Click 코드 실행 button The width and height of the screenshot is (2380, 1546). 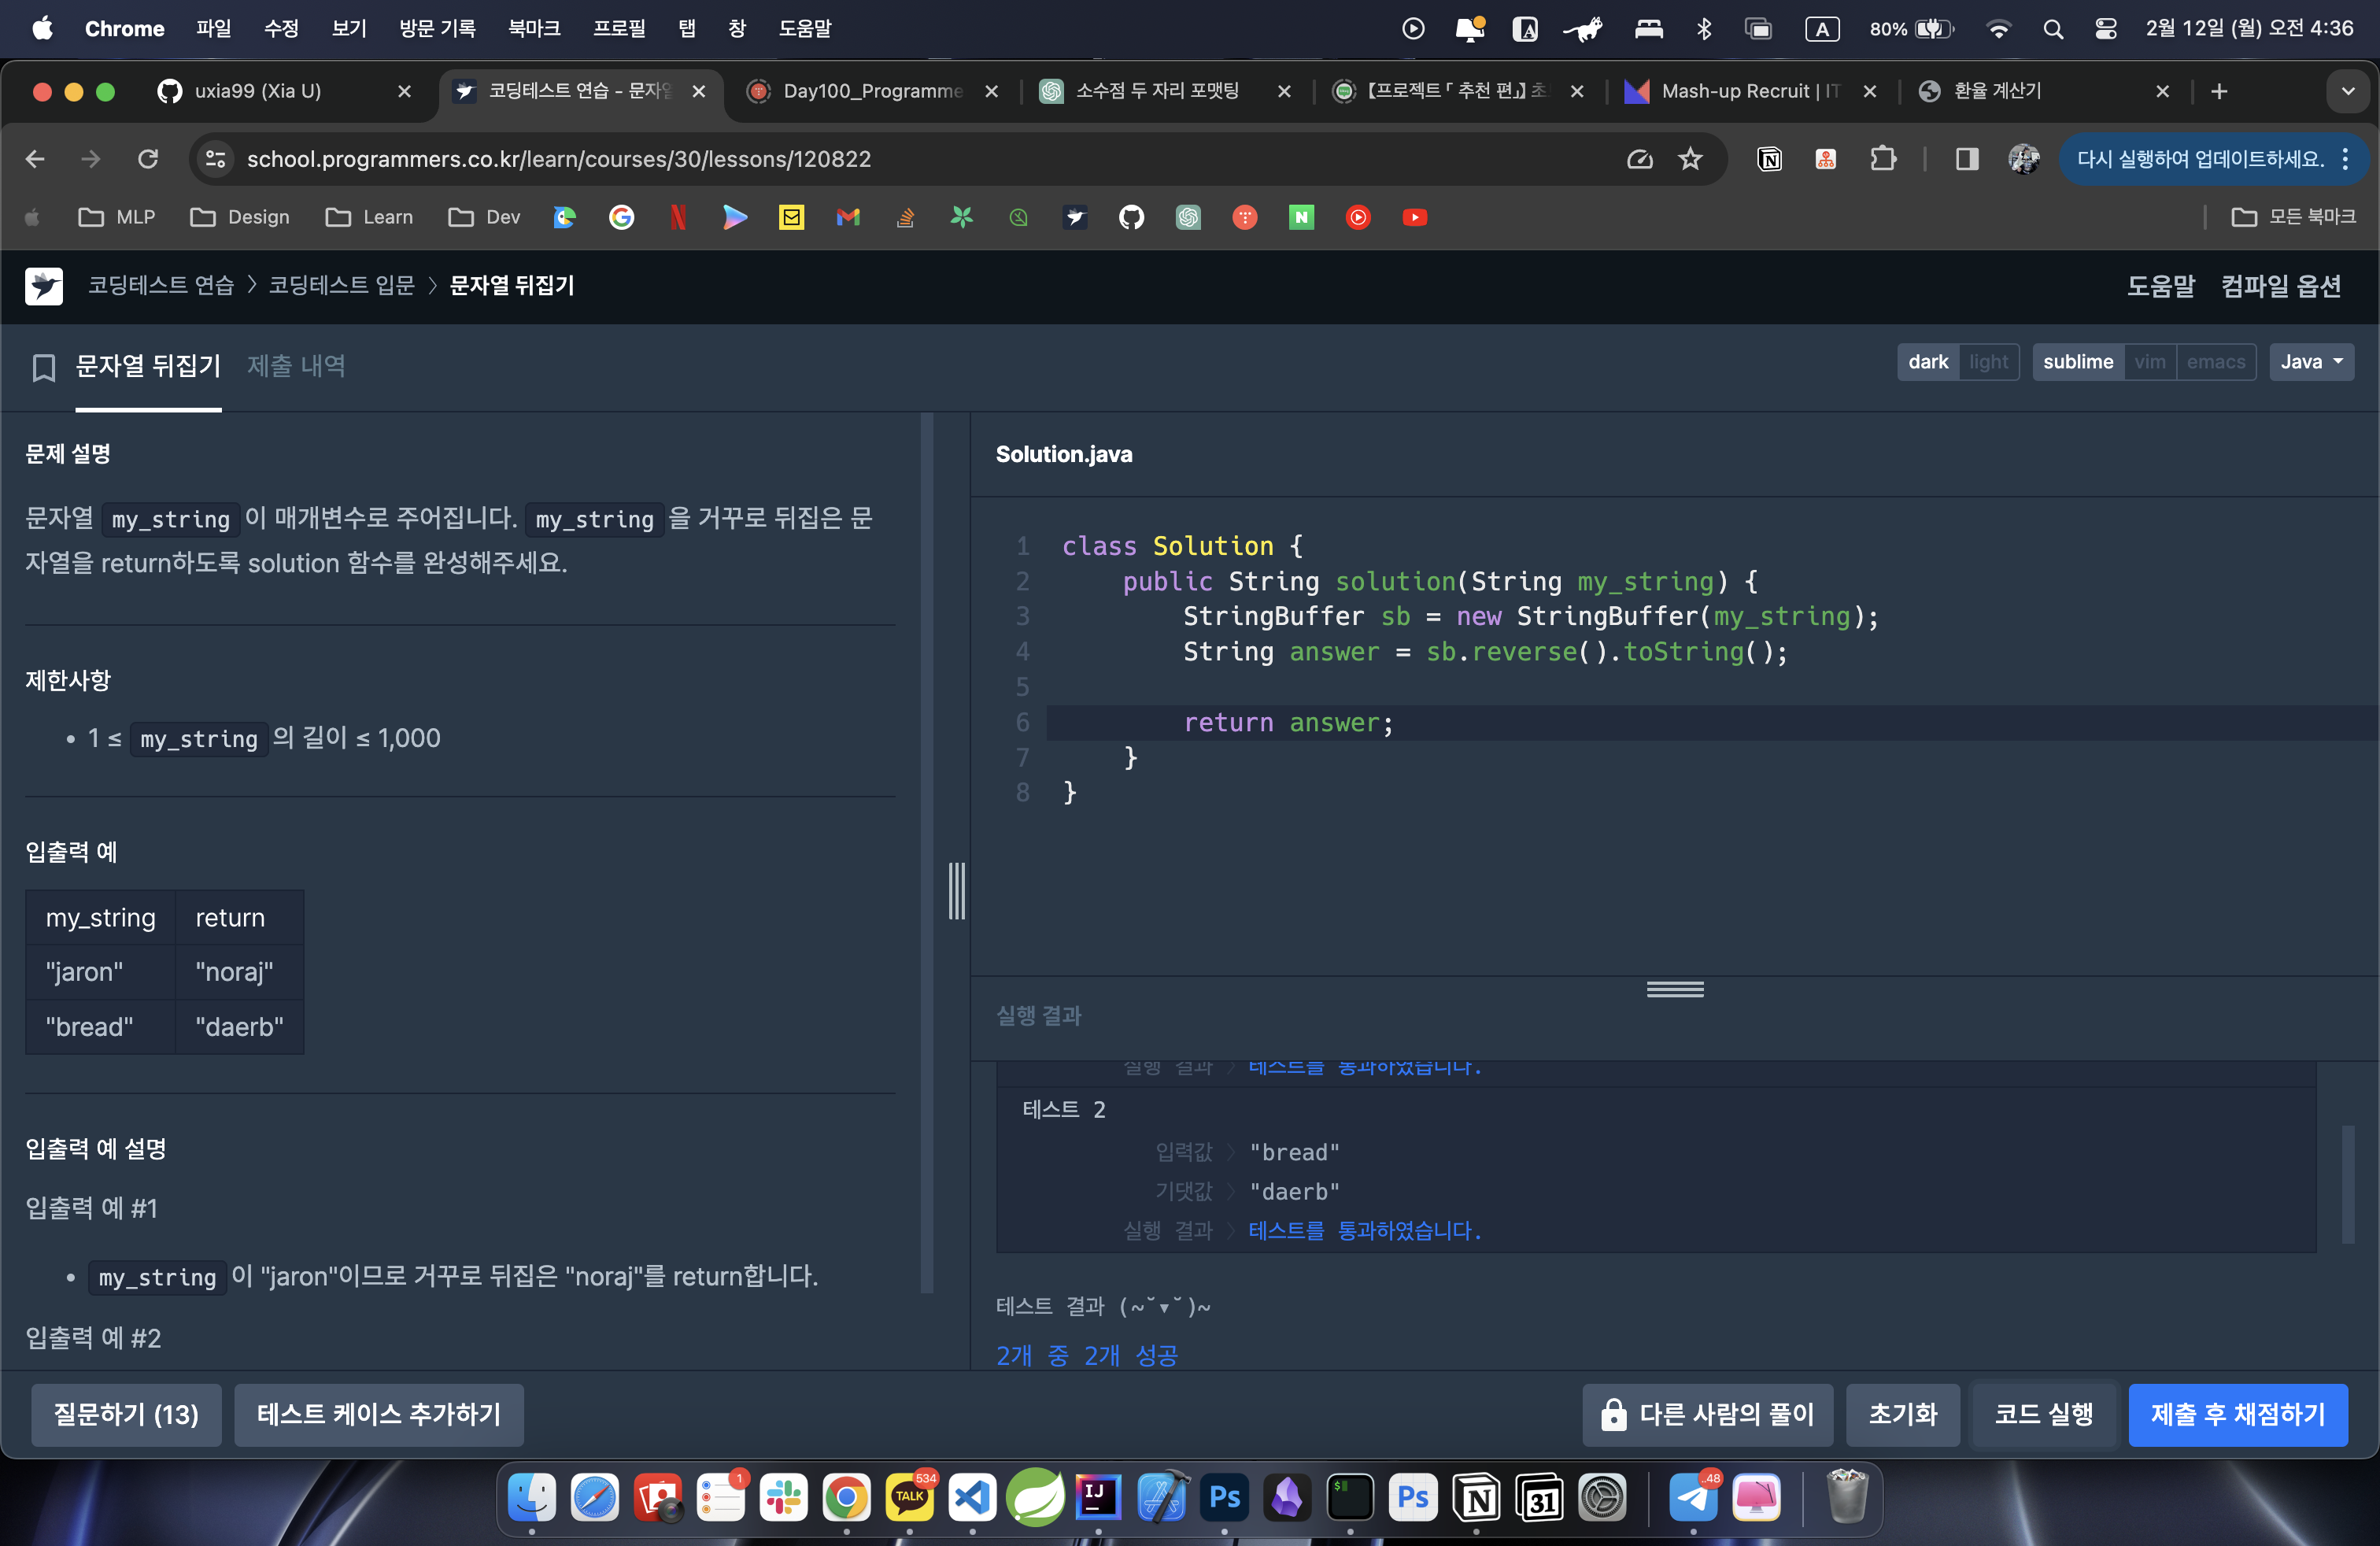[x=2043, y=1414]
